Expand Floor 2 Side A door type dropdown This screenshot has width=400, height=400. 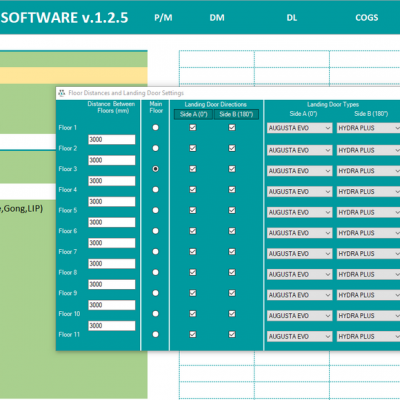point(300,150)
